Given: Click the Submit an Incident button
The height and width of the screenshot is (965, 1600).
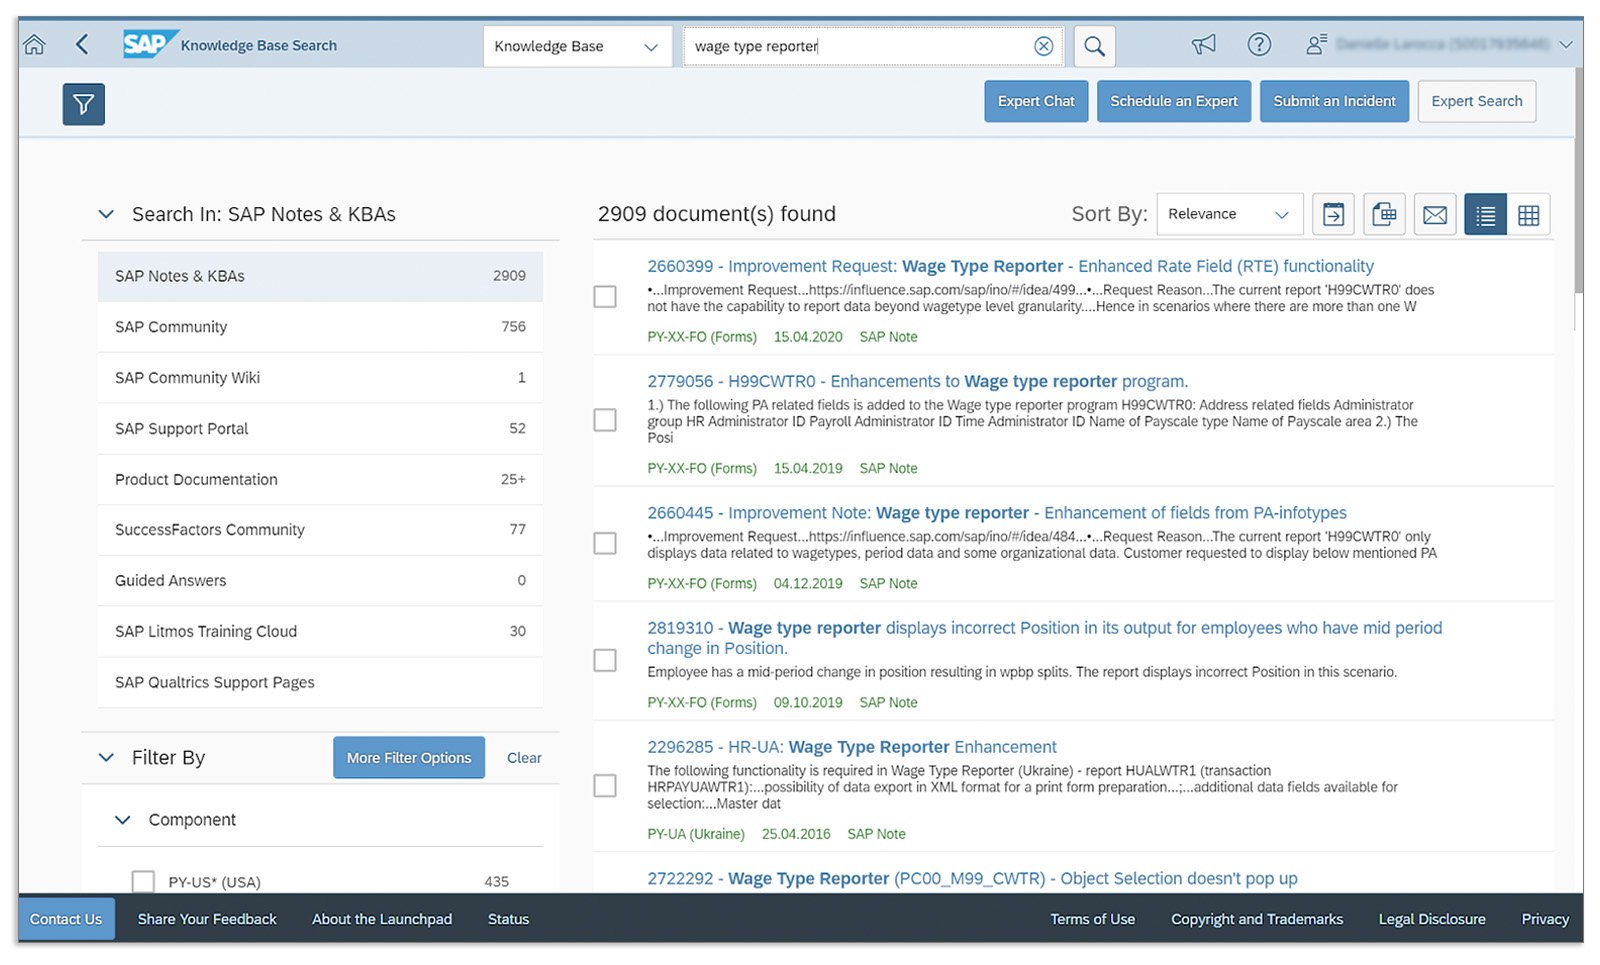Looking at the screenshot, I should 1334,101.
